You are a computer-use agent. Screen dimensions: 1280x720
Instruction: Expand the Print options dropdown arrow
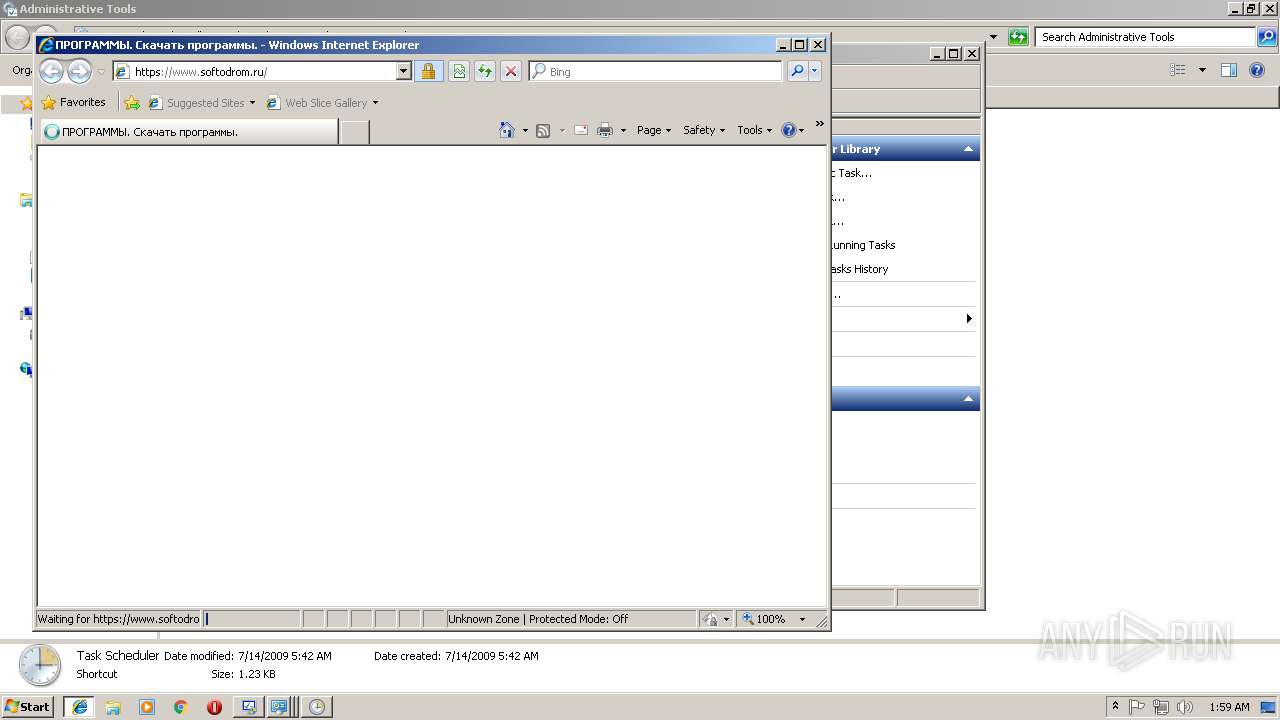point(623,130)
